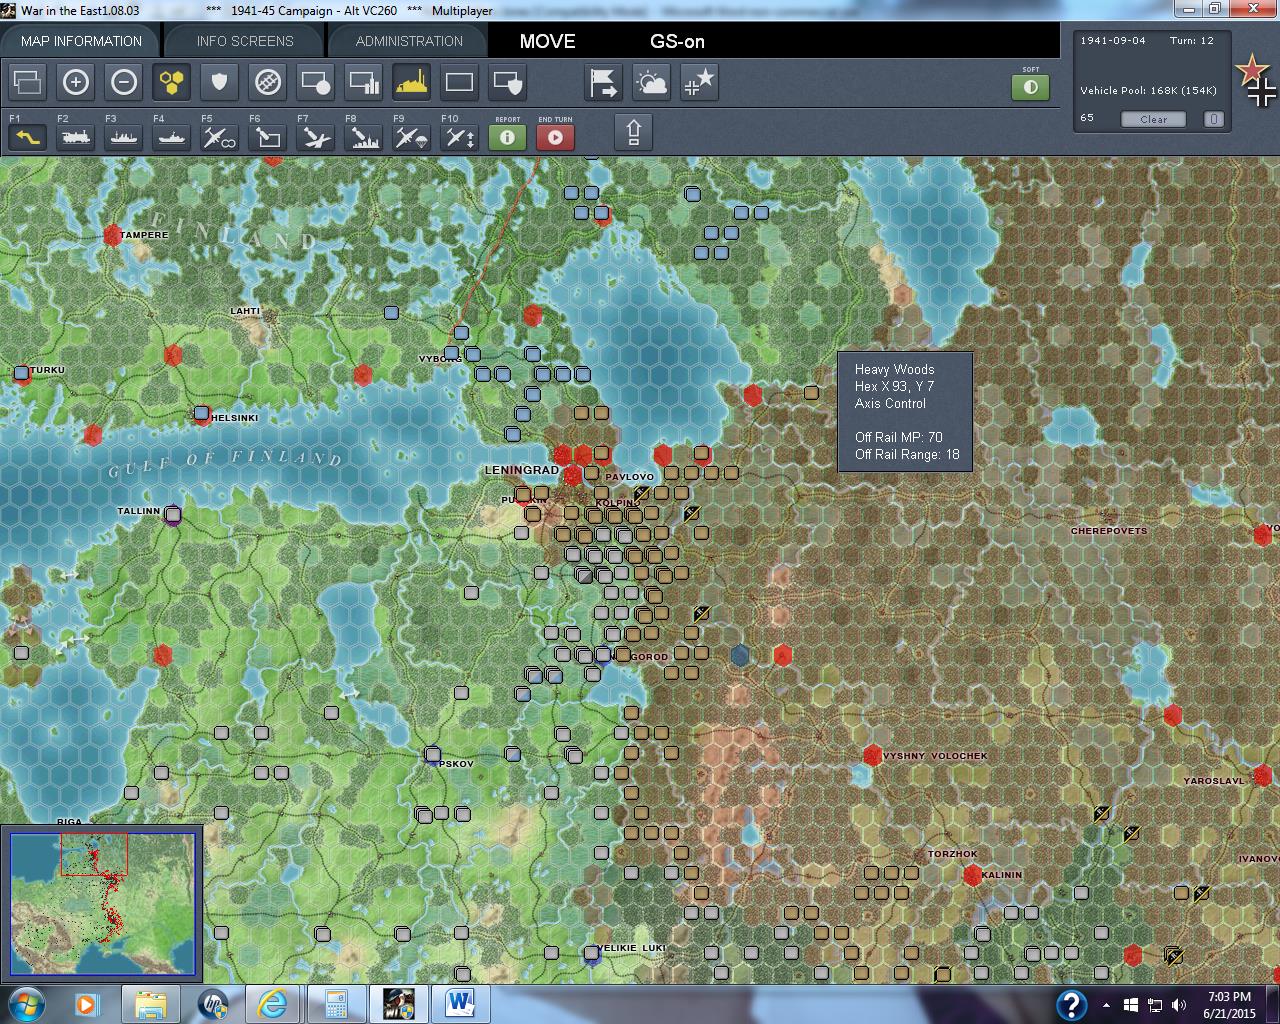Open the MAP INFORMATION tab
1280x1024 pixels.
[81, 41]
